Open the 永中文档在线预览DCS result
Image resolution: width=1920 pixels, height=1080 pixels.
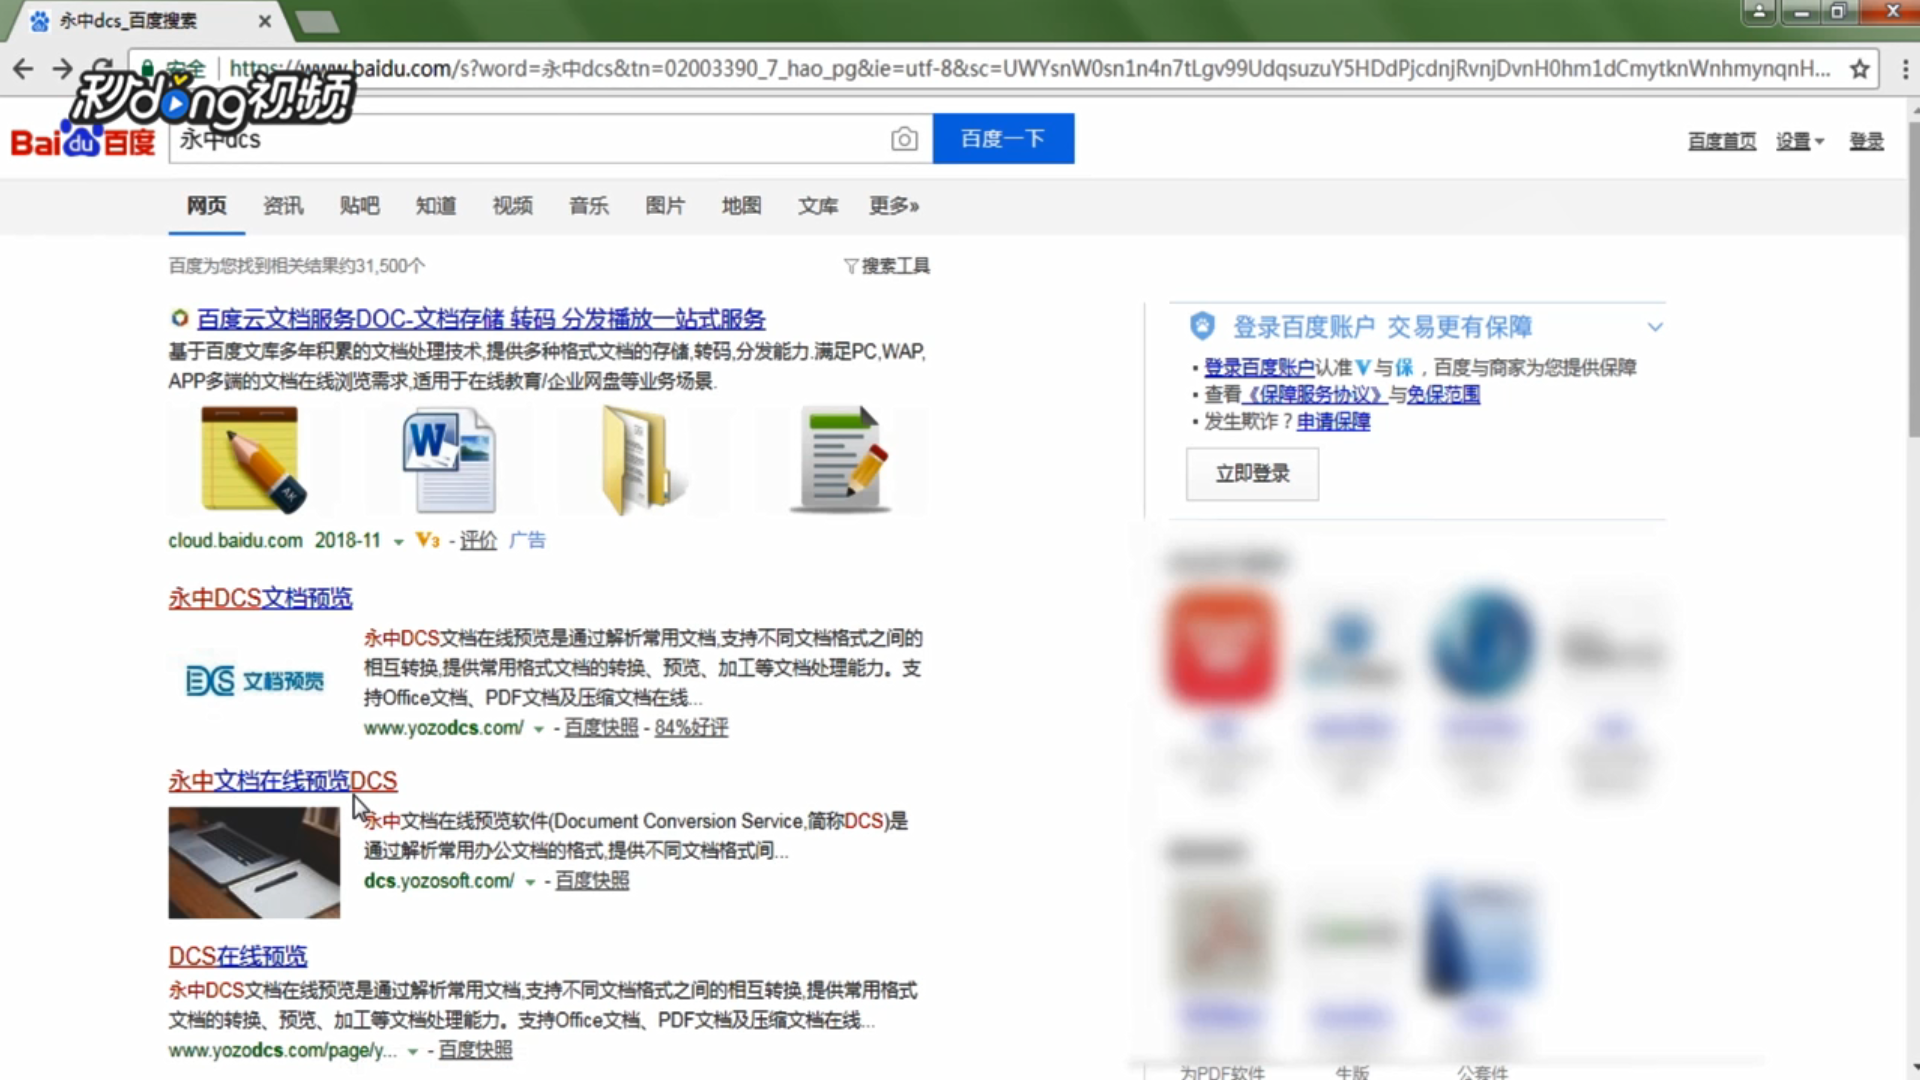283,781
